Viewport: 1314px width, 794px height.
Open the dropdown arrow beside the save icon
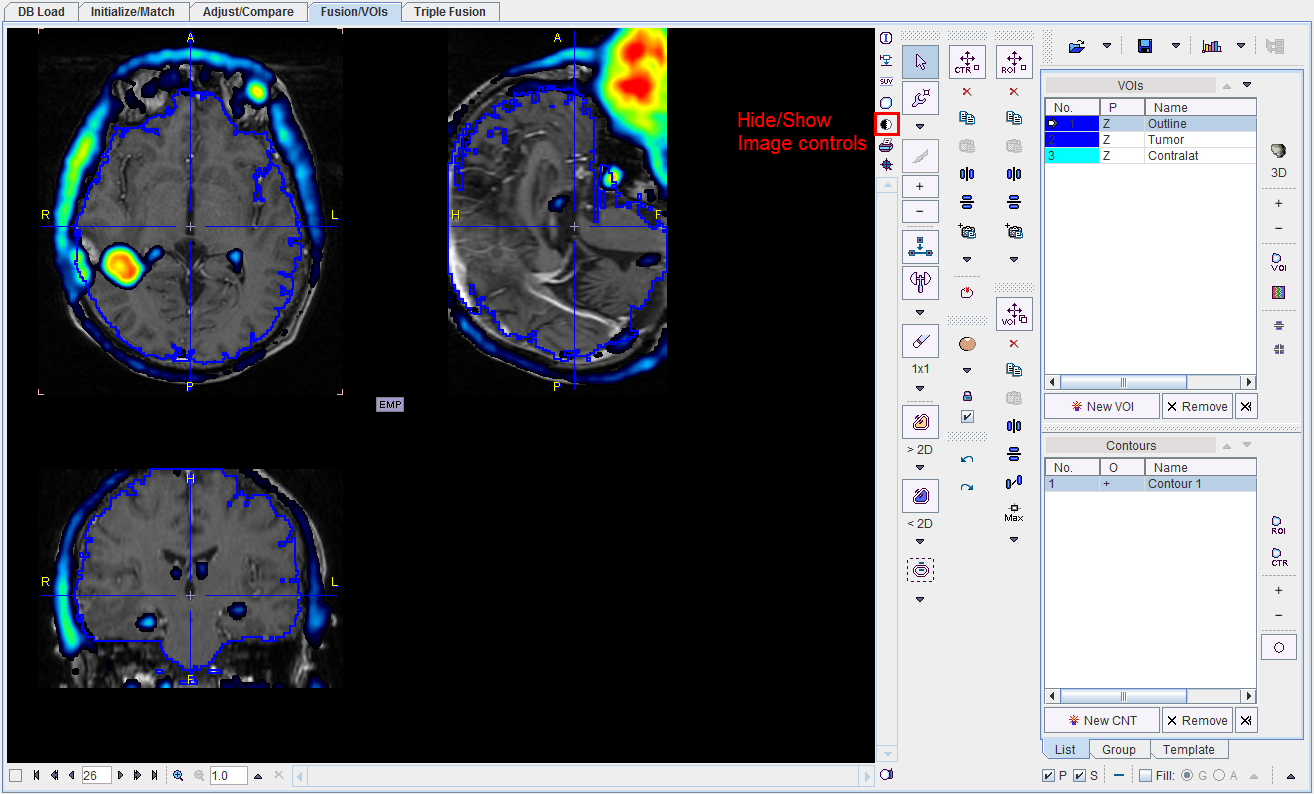[x=1175, y=46]
